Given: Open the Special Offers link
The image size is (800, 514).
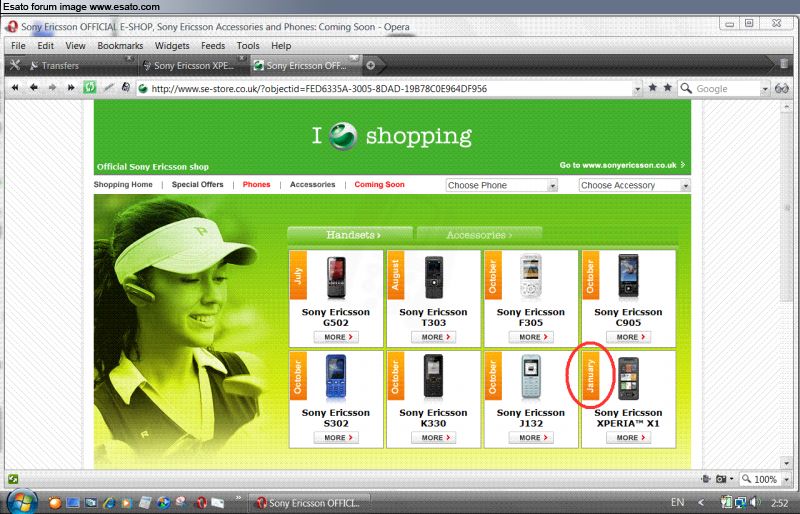Looking at the screenshot, I should point(197,185).
